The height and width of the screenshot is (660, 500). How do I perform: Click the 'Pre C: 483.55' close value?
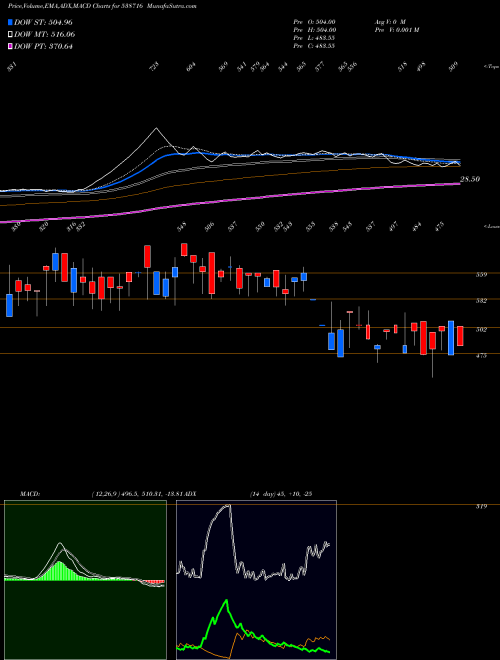coord(314,46)
